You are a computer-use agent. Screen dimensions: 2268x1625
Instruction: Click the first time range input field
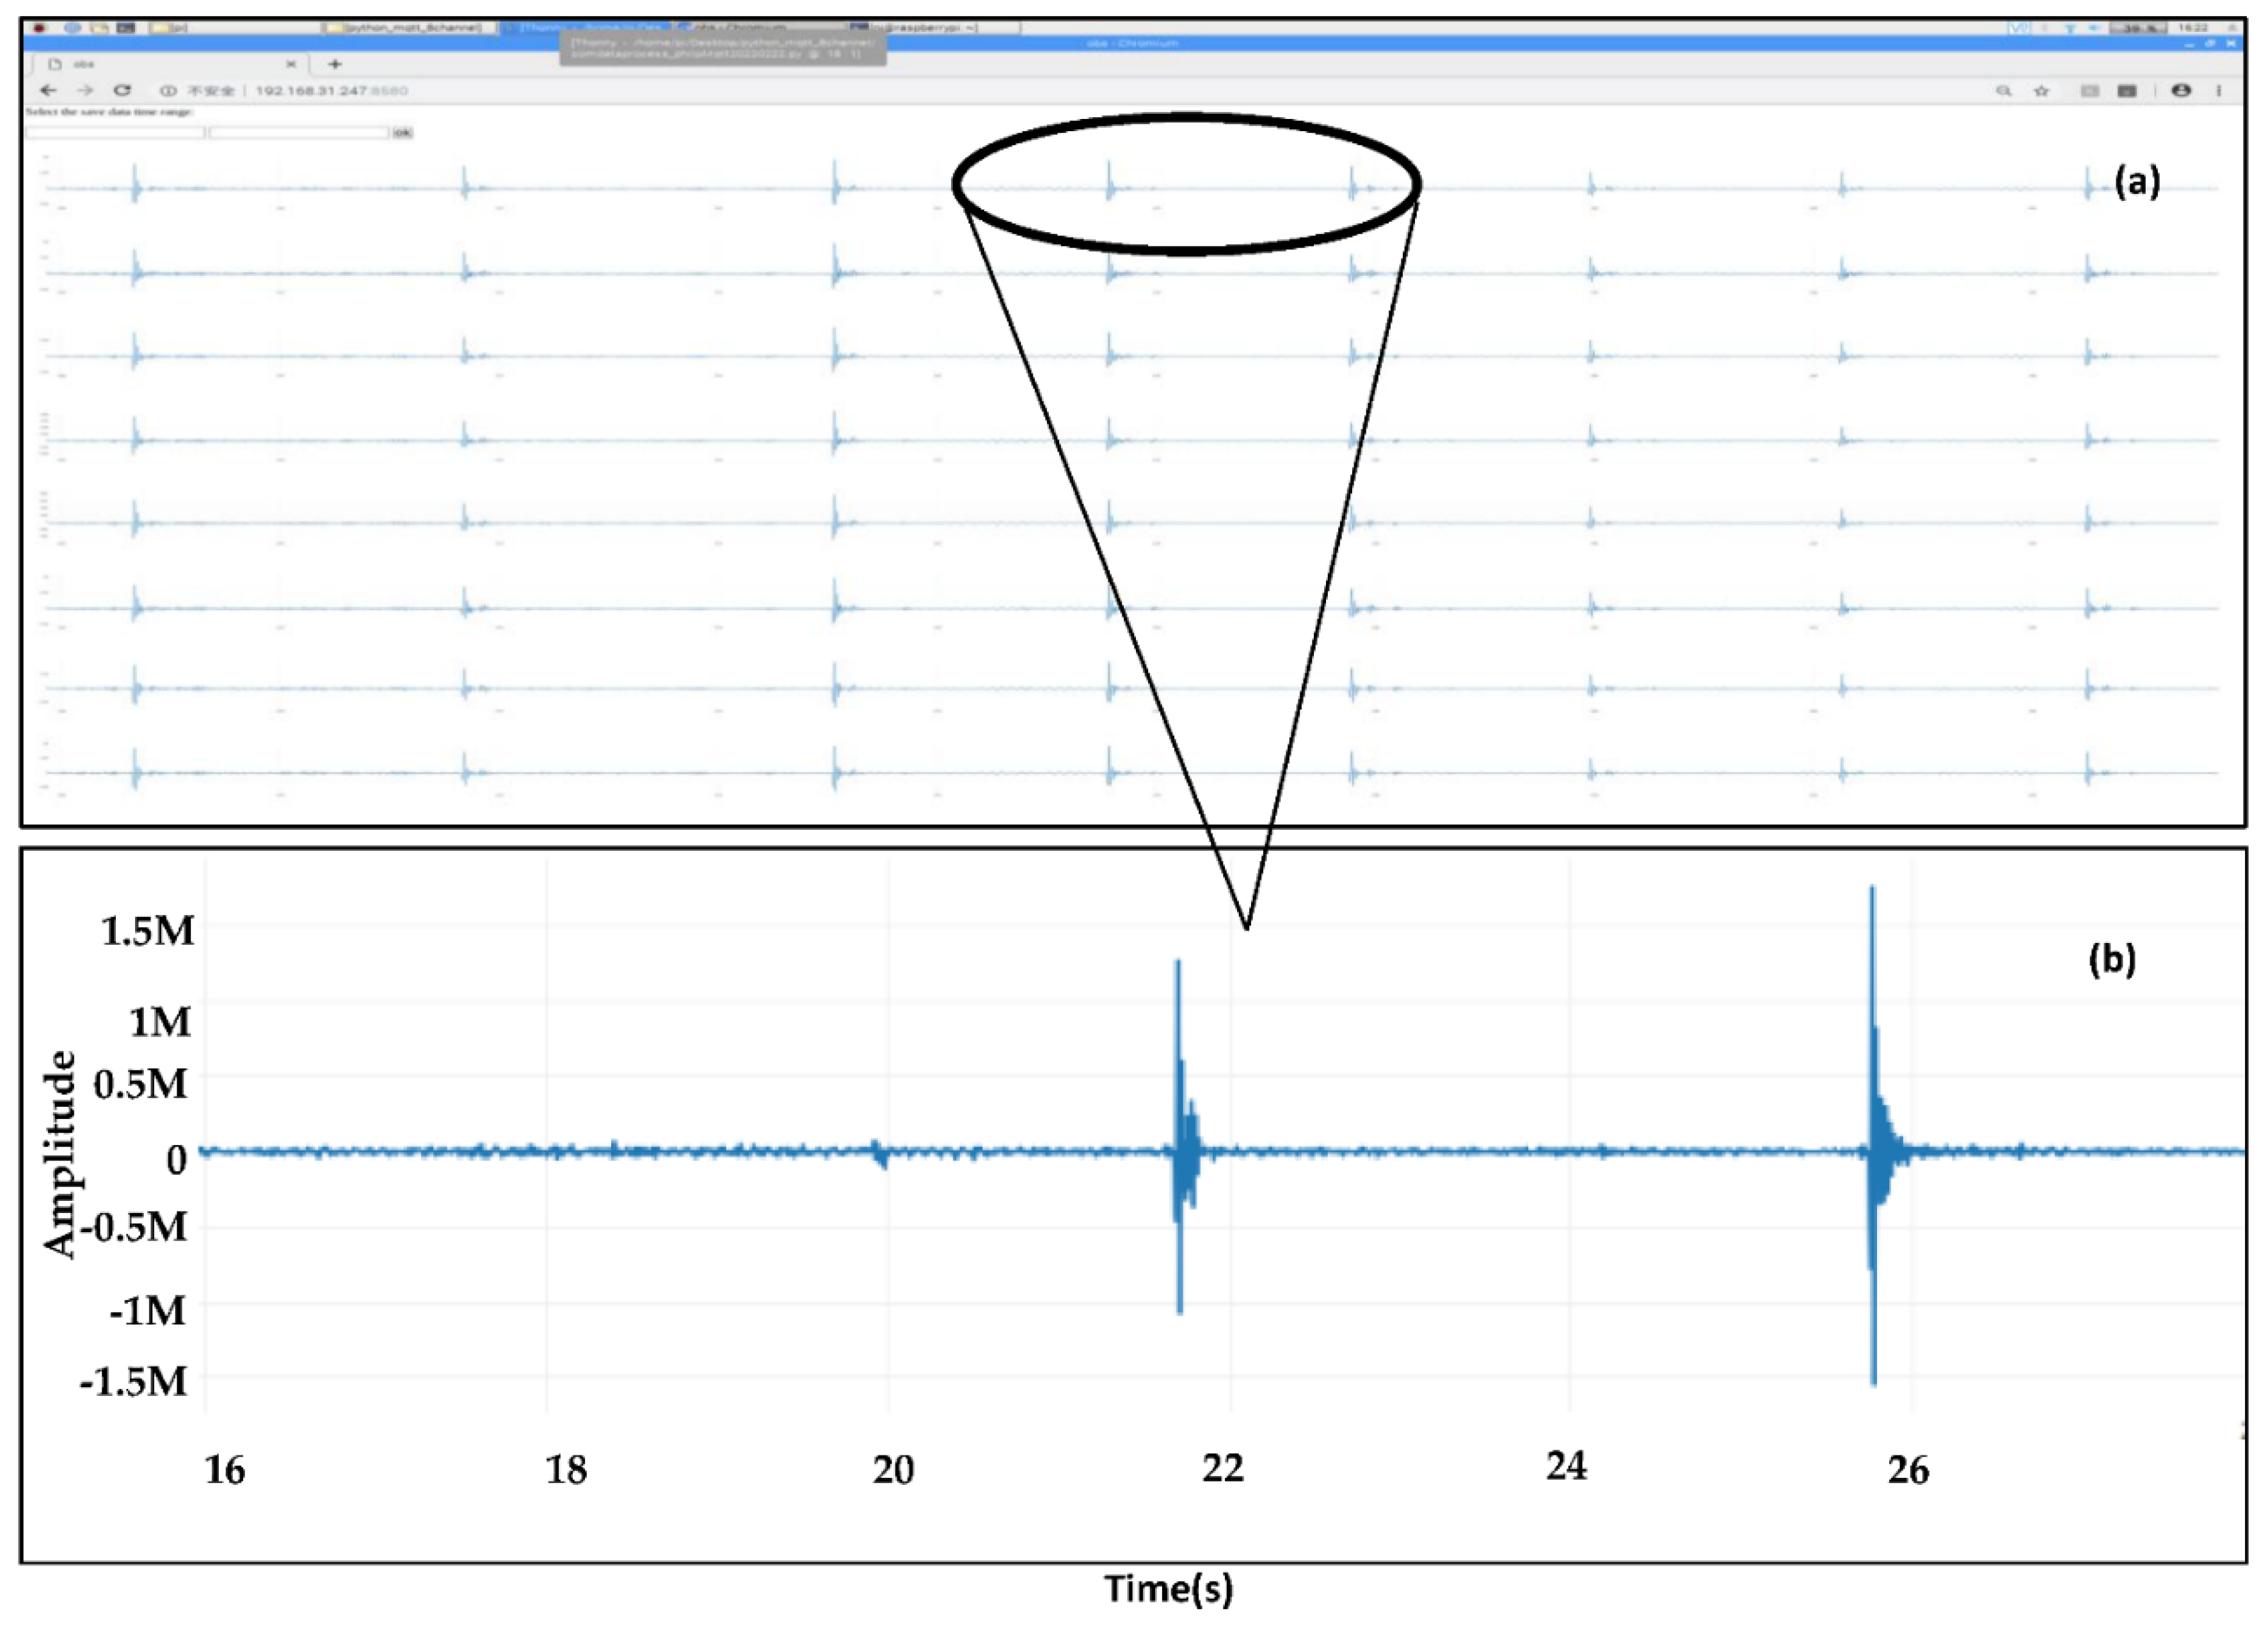[x=115, y=132]
